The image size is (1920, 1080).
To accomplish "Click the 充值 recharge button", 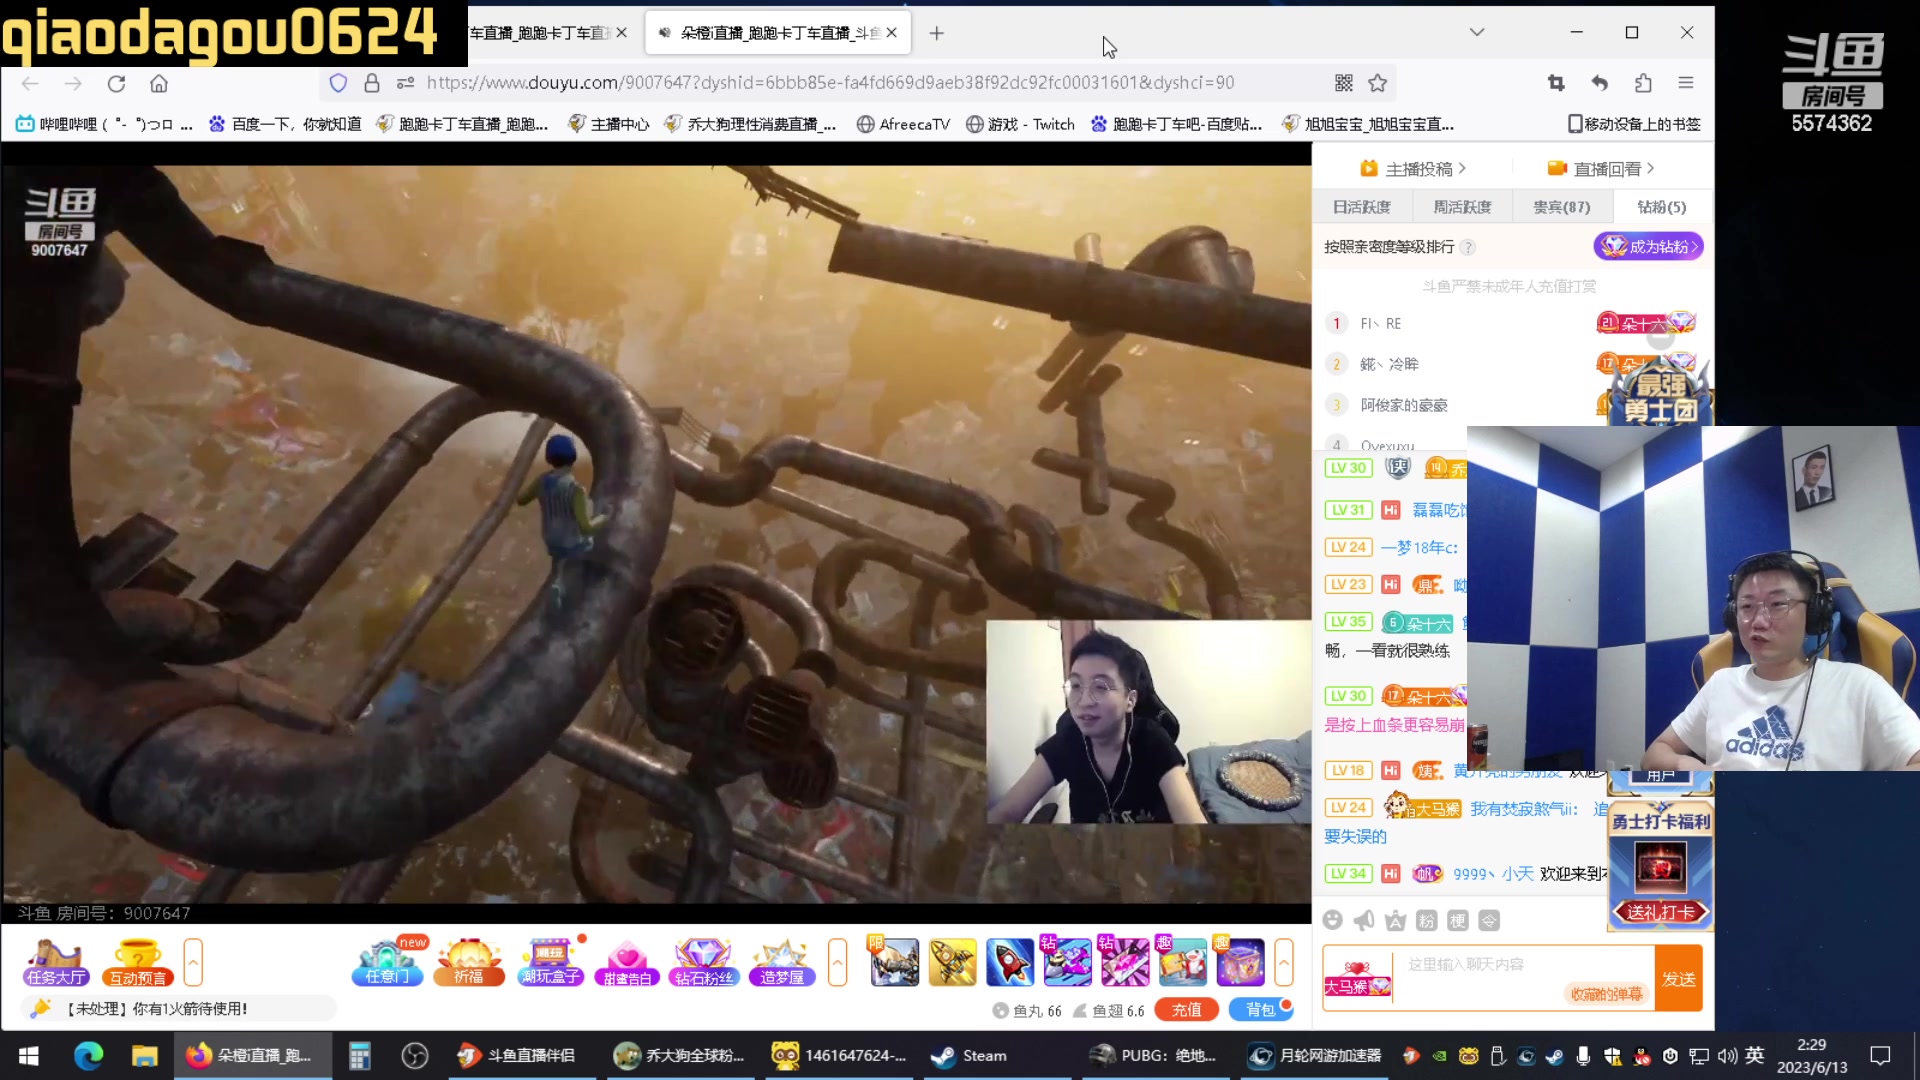I will coord(1186,1010).
